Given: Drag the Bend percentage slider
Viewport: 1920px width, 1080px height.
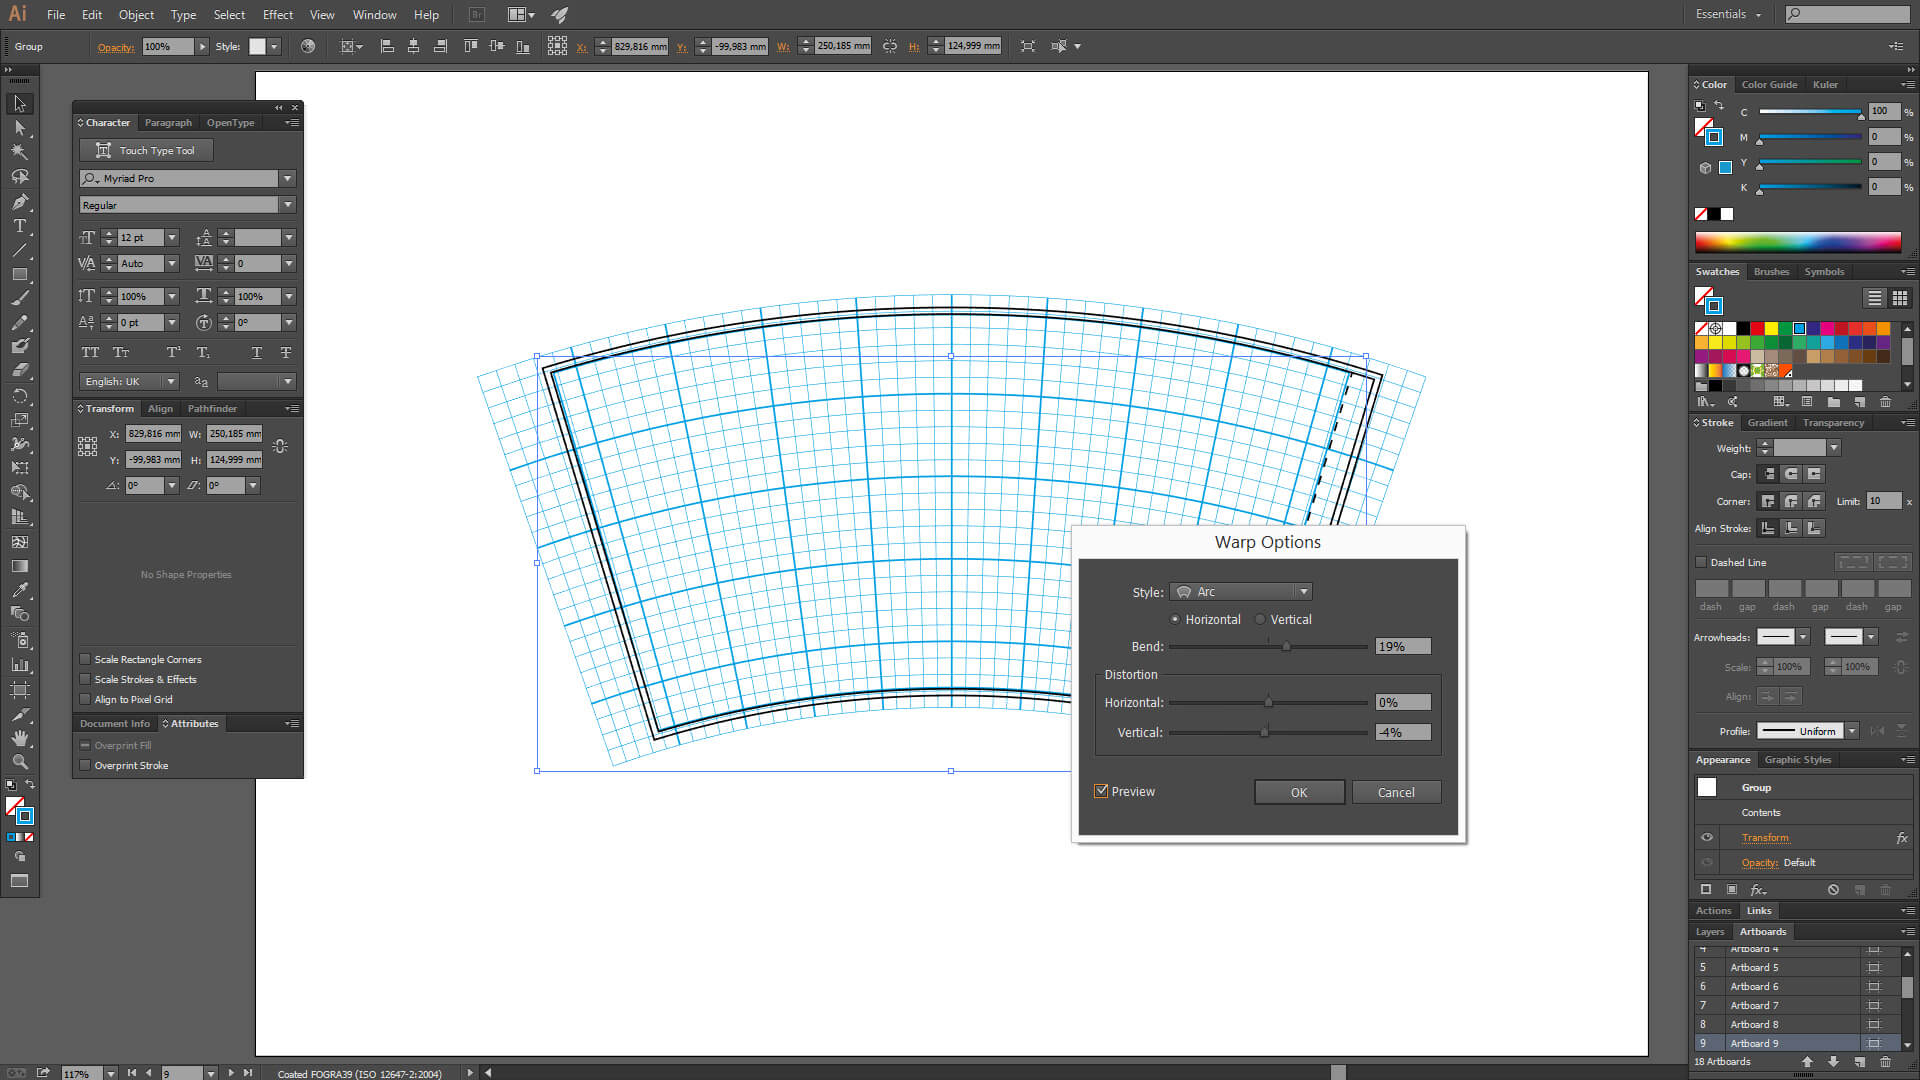Looking at the screenshot, I should point(1286,646).
